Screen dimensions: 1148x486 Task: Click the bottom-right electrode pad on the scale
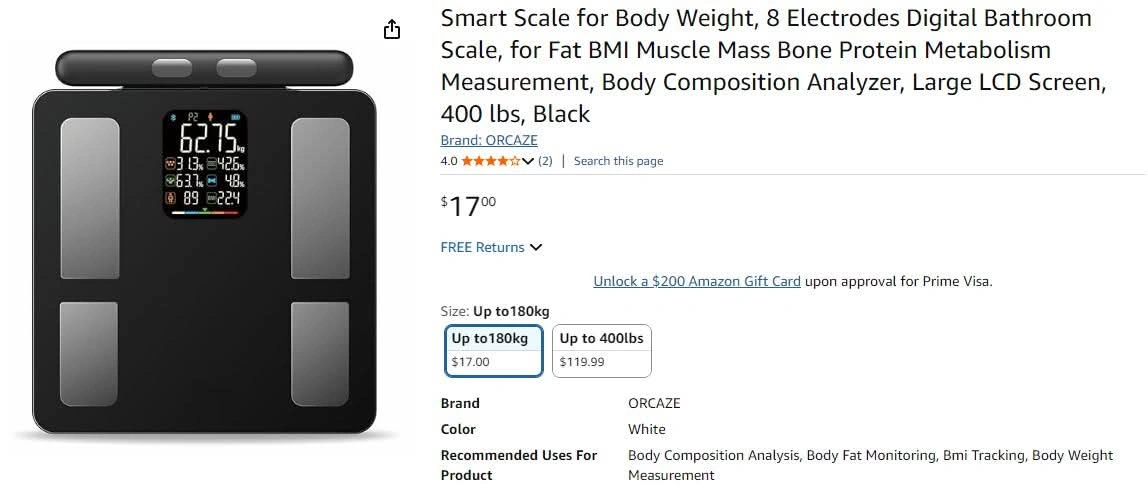click(x=320, y=354)
